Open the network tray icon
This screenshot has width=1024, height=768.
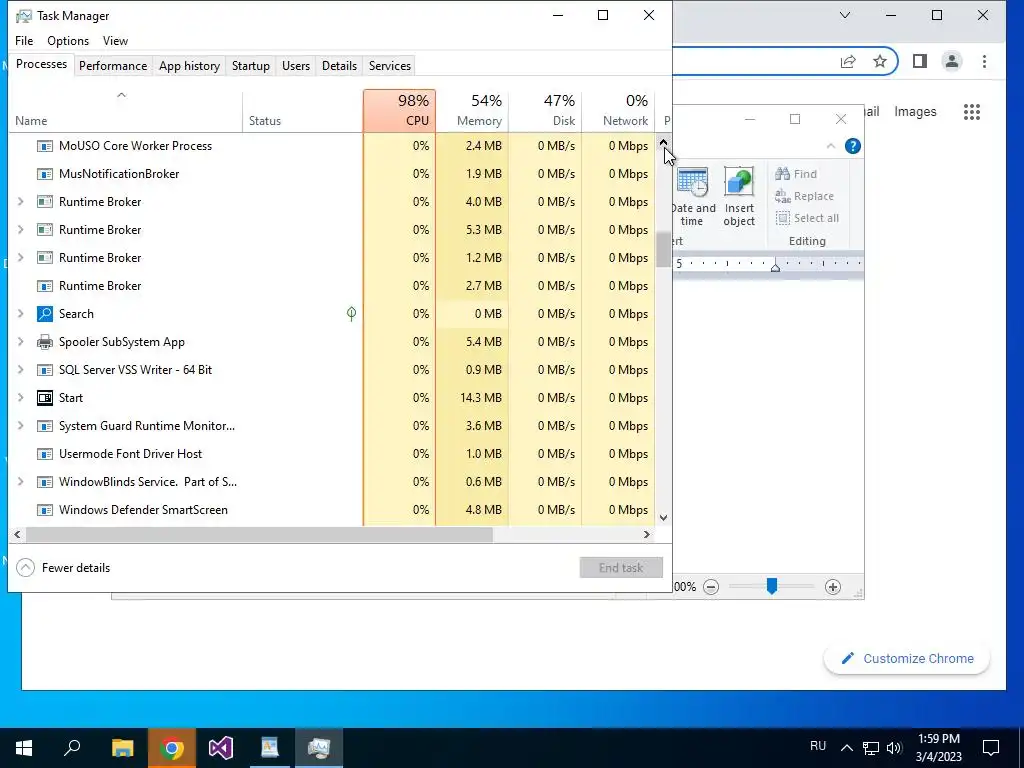[x=871, y=748]
